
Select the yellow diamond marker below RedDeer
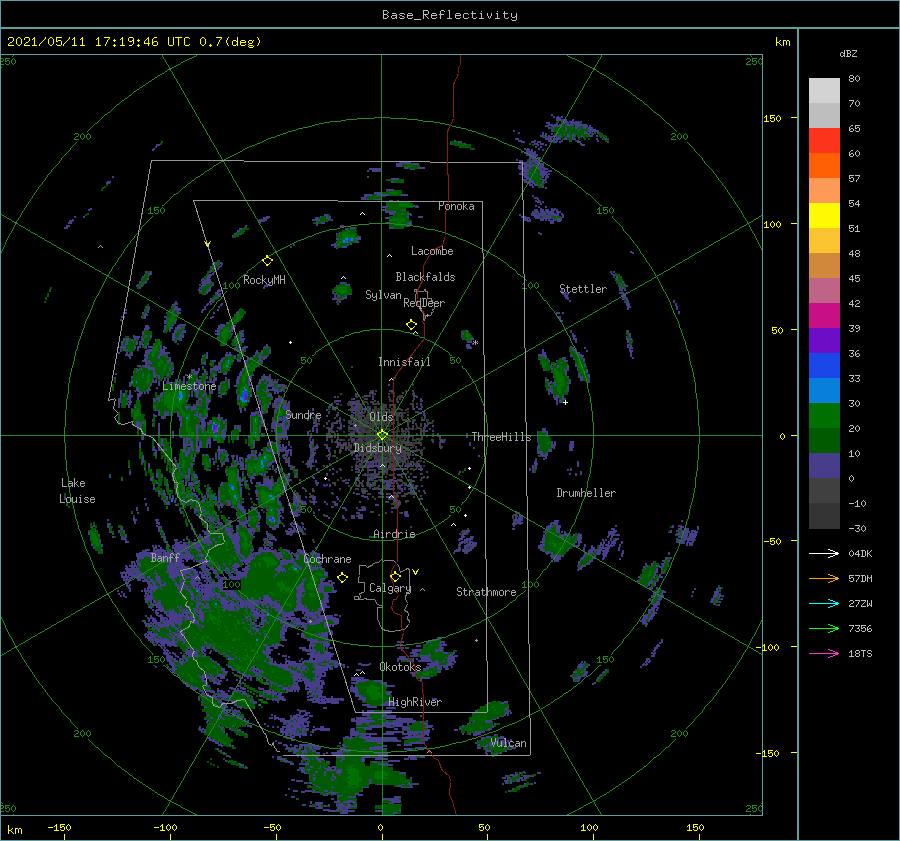tap(411, 325)
